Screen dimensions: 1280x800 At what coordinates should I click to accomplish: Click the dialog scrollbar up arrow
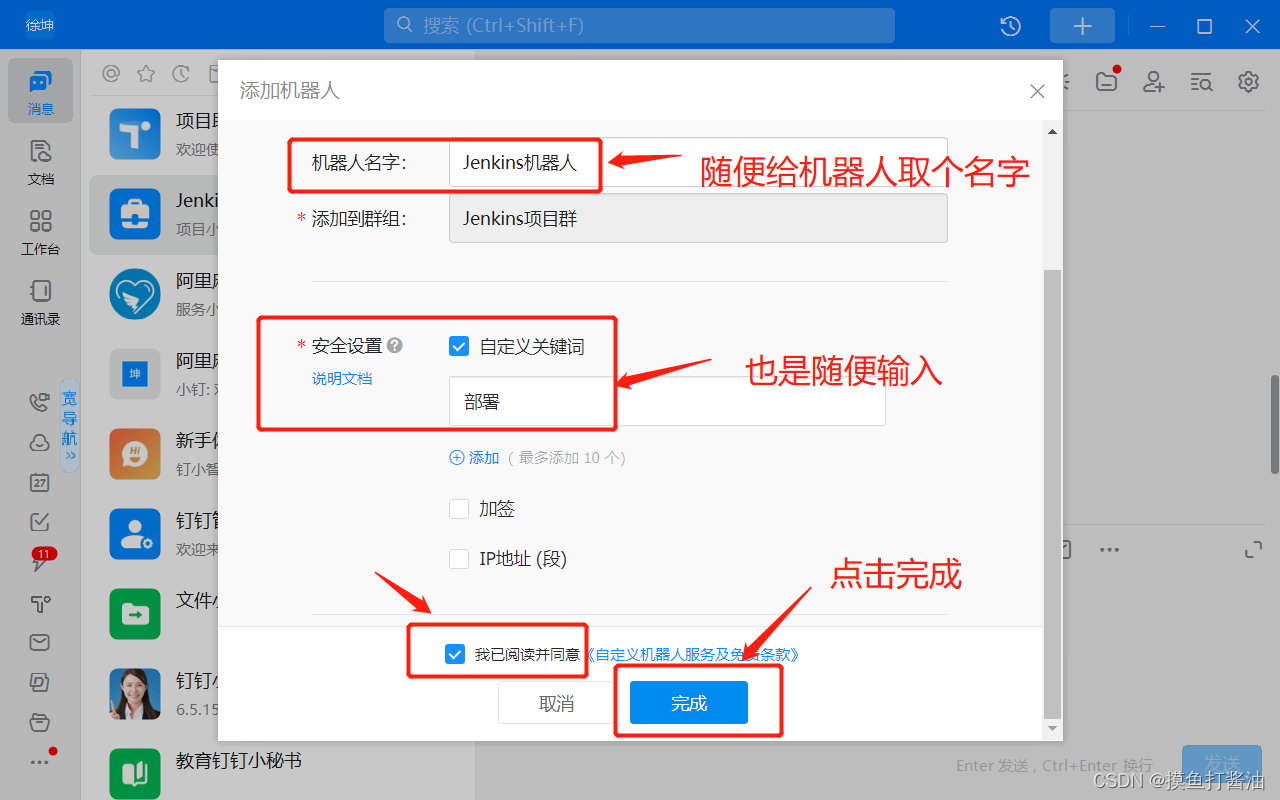tap(1052, 131)
